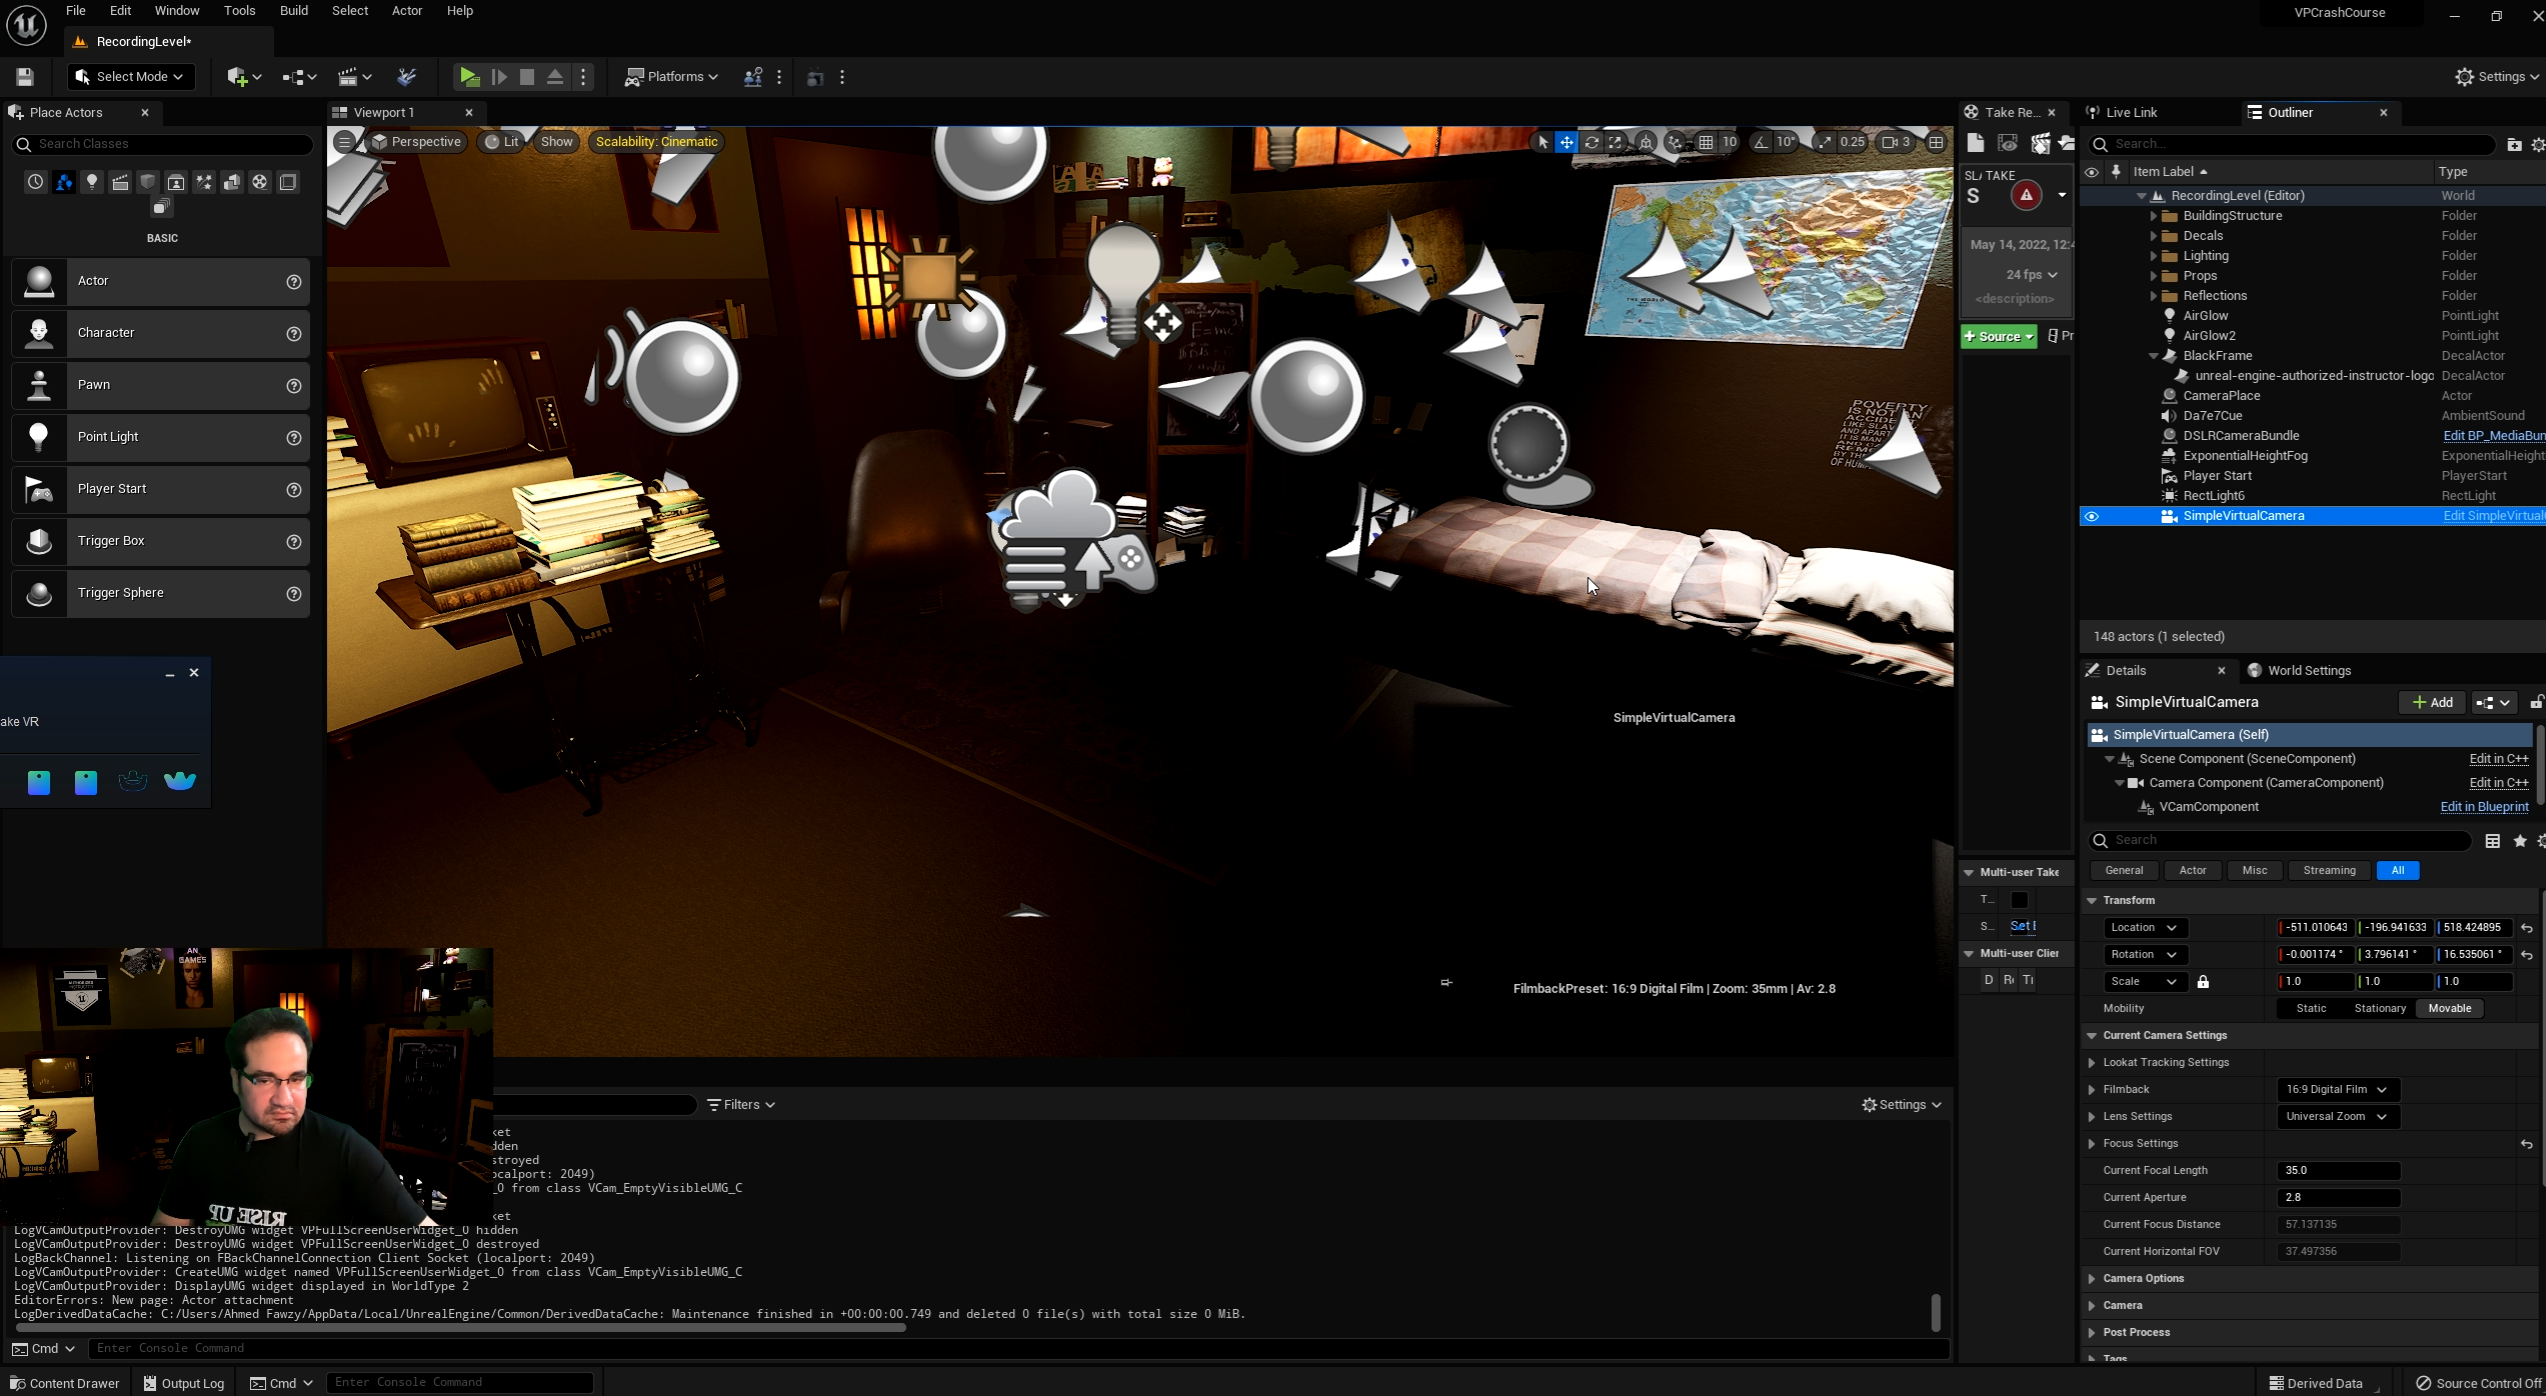Click the Streaming filter button in Details

(2328, 870)
